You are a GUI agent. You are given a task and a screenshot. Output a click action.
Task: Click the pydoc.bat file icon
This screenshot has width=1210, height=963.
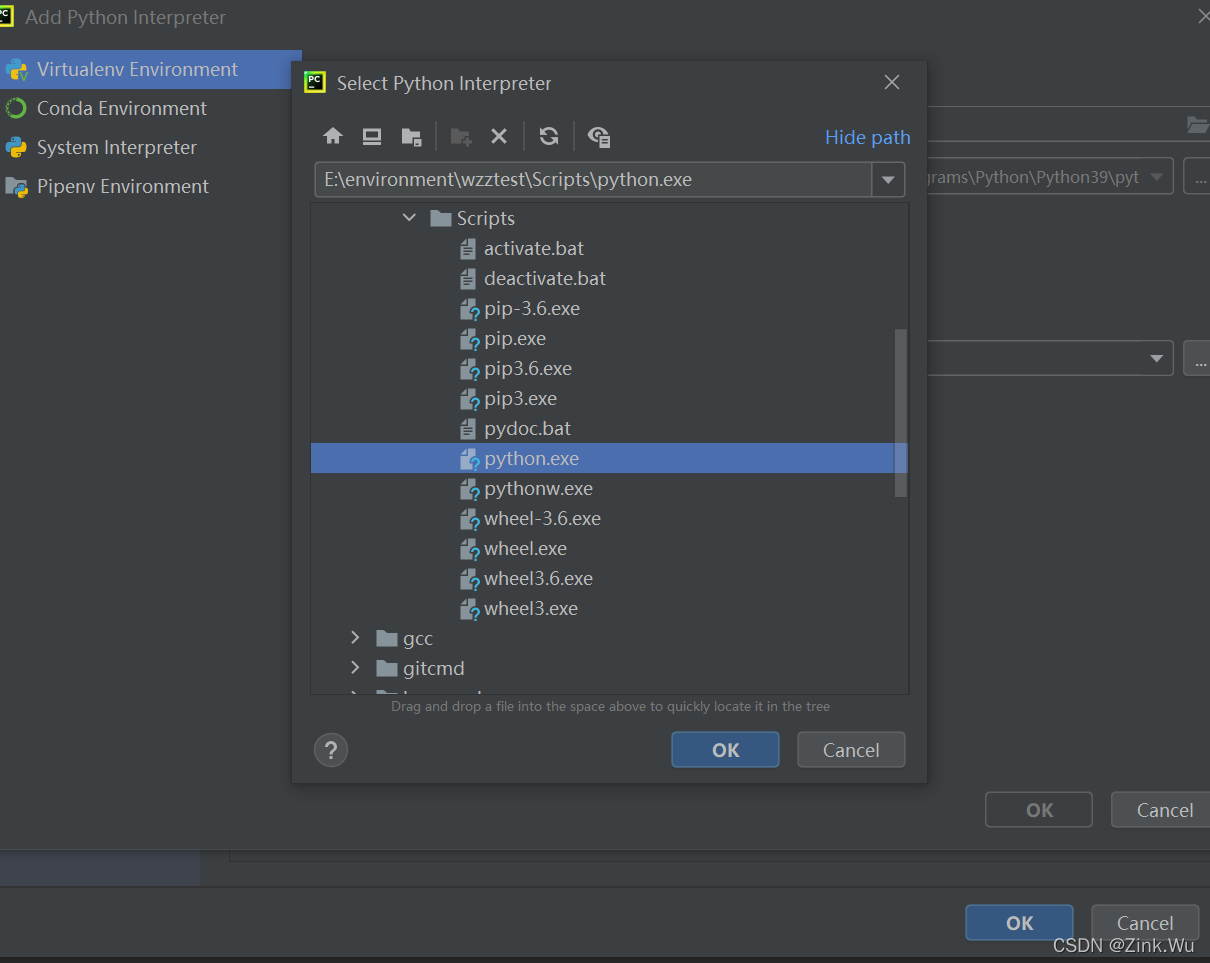468,428
